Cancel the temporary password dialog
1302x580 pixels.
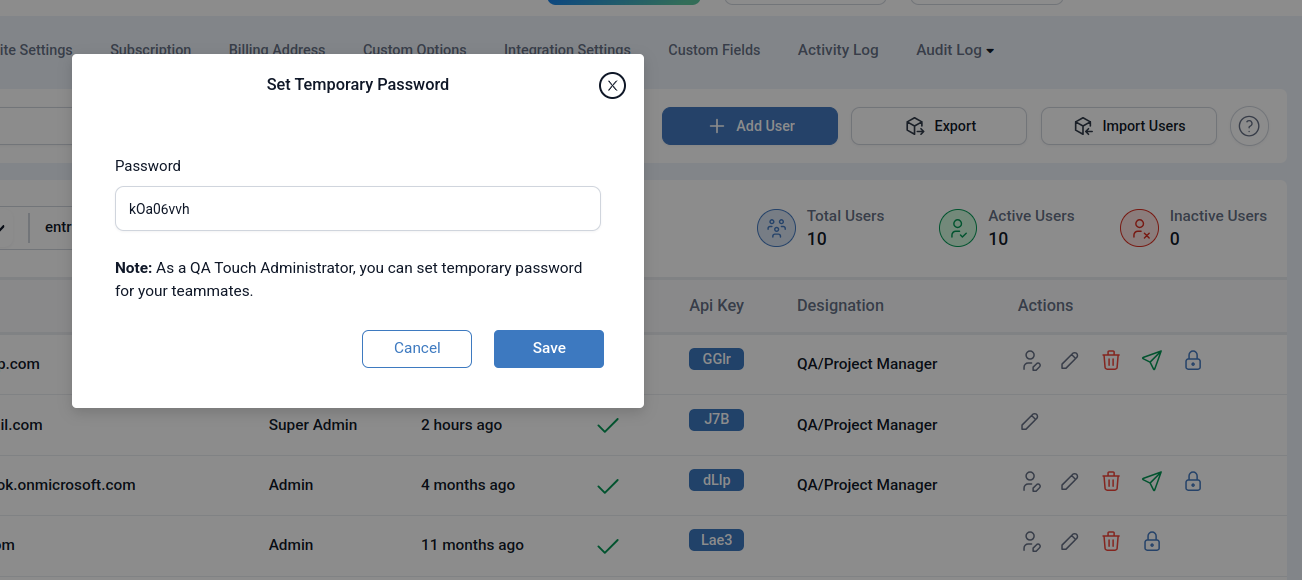(416, 349)
